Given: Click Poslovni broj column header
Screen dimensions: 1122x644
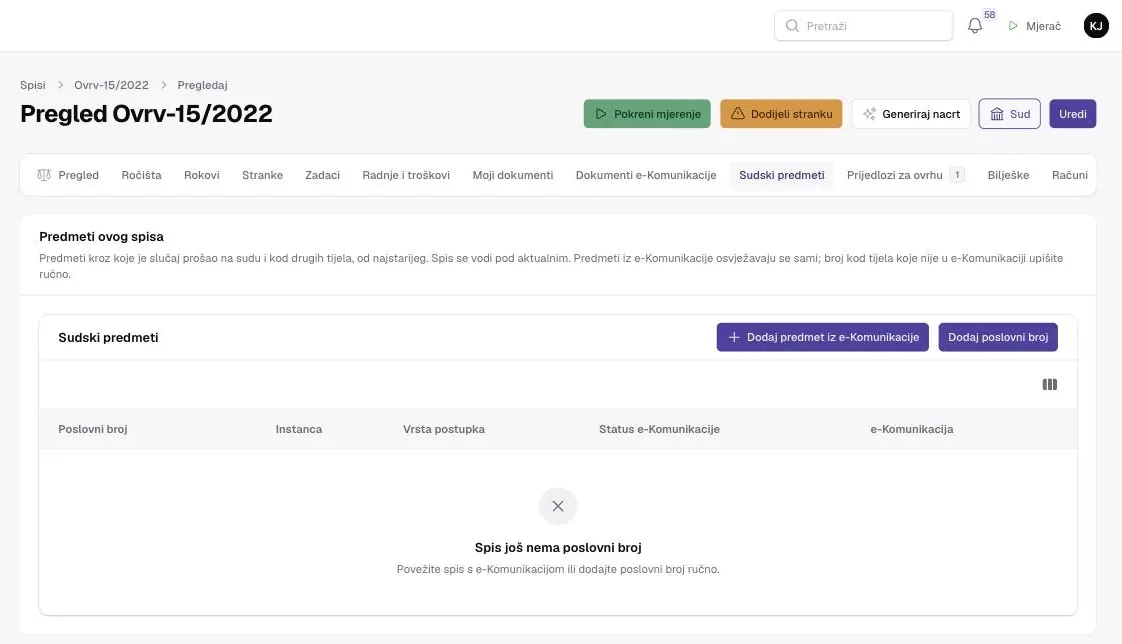Looking at the screenshot, I should click(x=93, y=429).
